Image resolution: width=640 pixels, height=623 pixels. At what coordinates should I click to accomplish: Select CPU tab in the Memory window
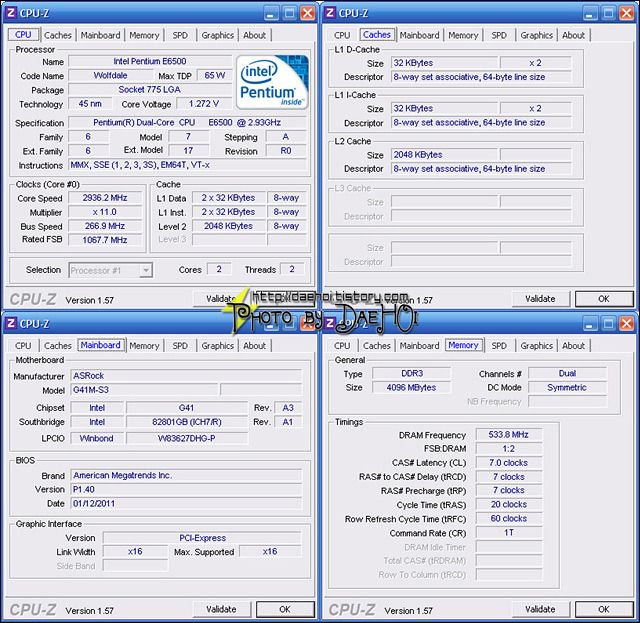point(342,346)
